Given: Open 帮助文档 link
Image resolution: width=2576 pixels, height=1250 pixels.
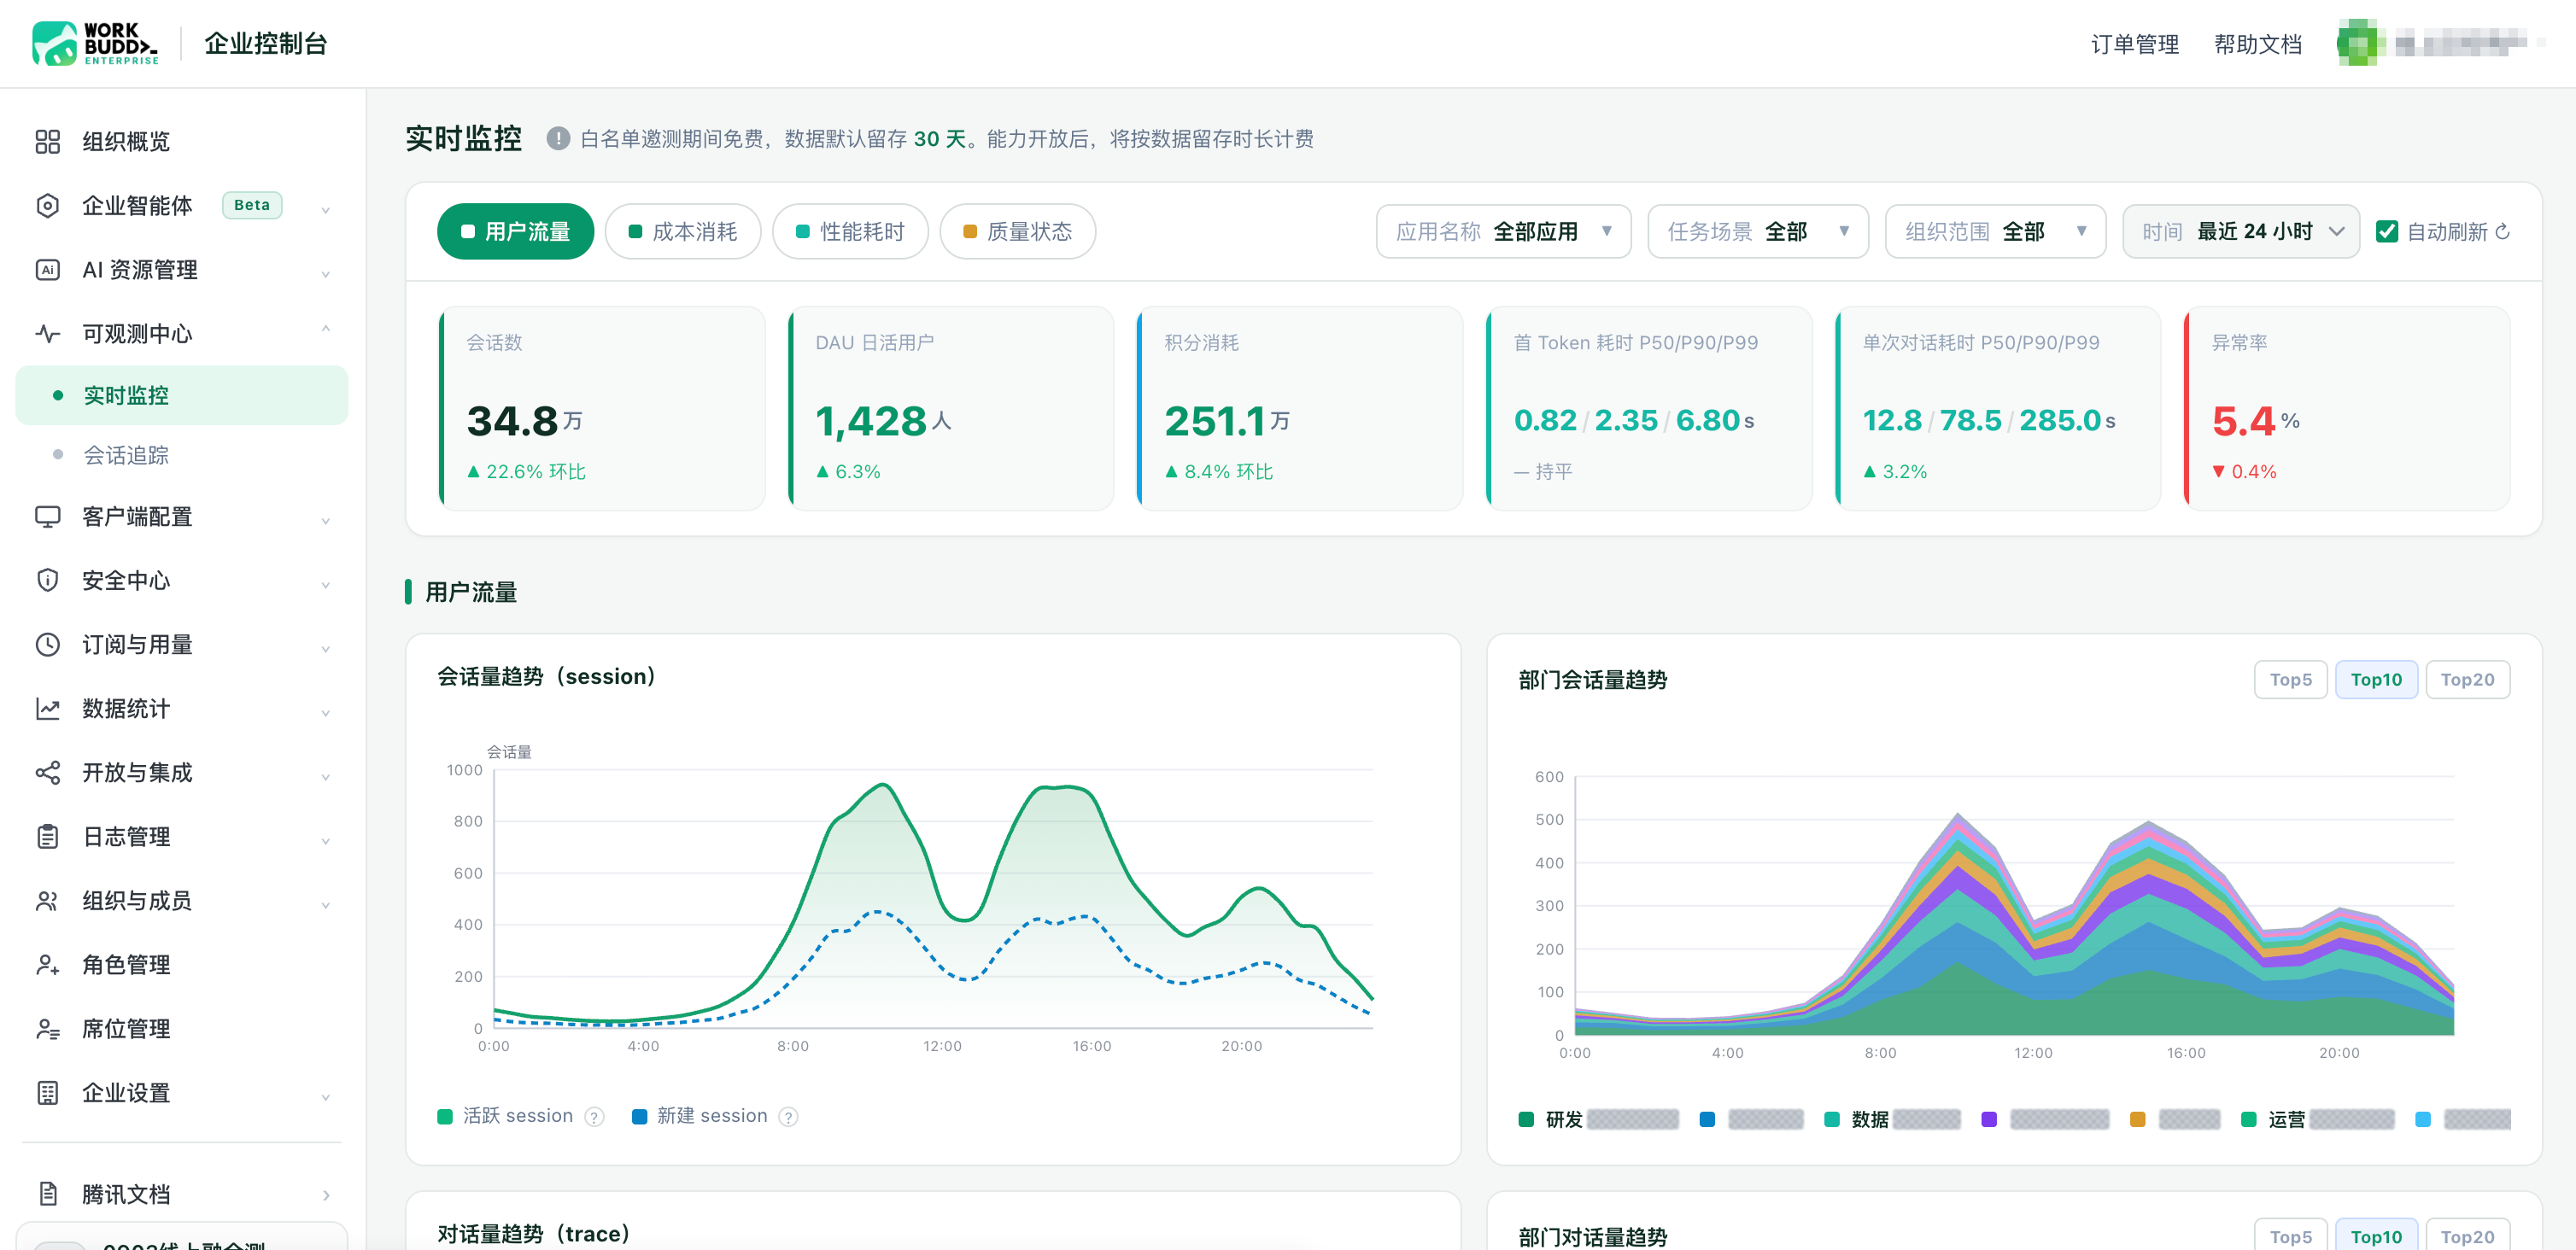Looking at the screenshot, I should point(2257,44).
